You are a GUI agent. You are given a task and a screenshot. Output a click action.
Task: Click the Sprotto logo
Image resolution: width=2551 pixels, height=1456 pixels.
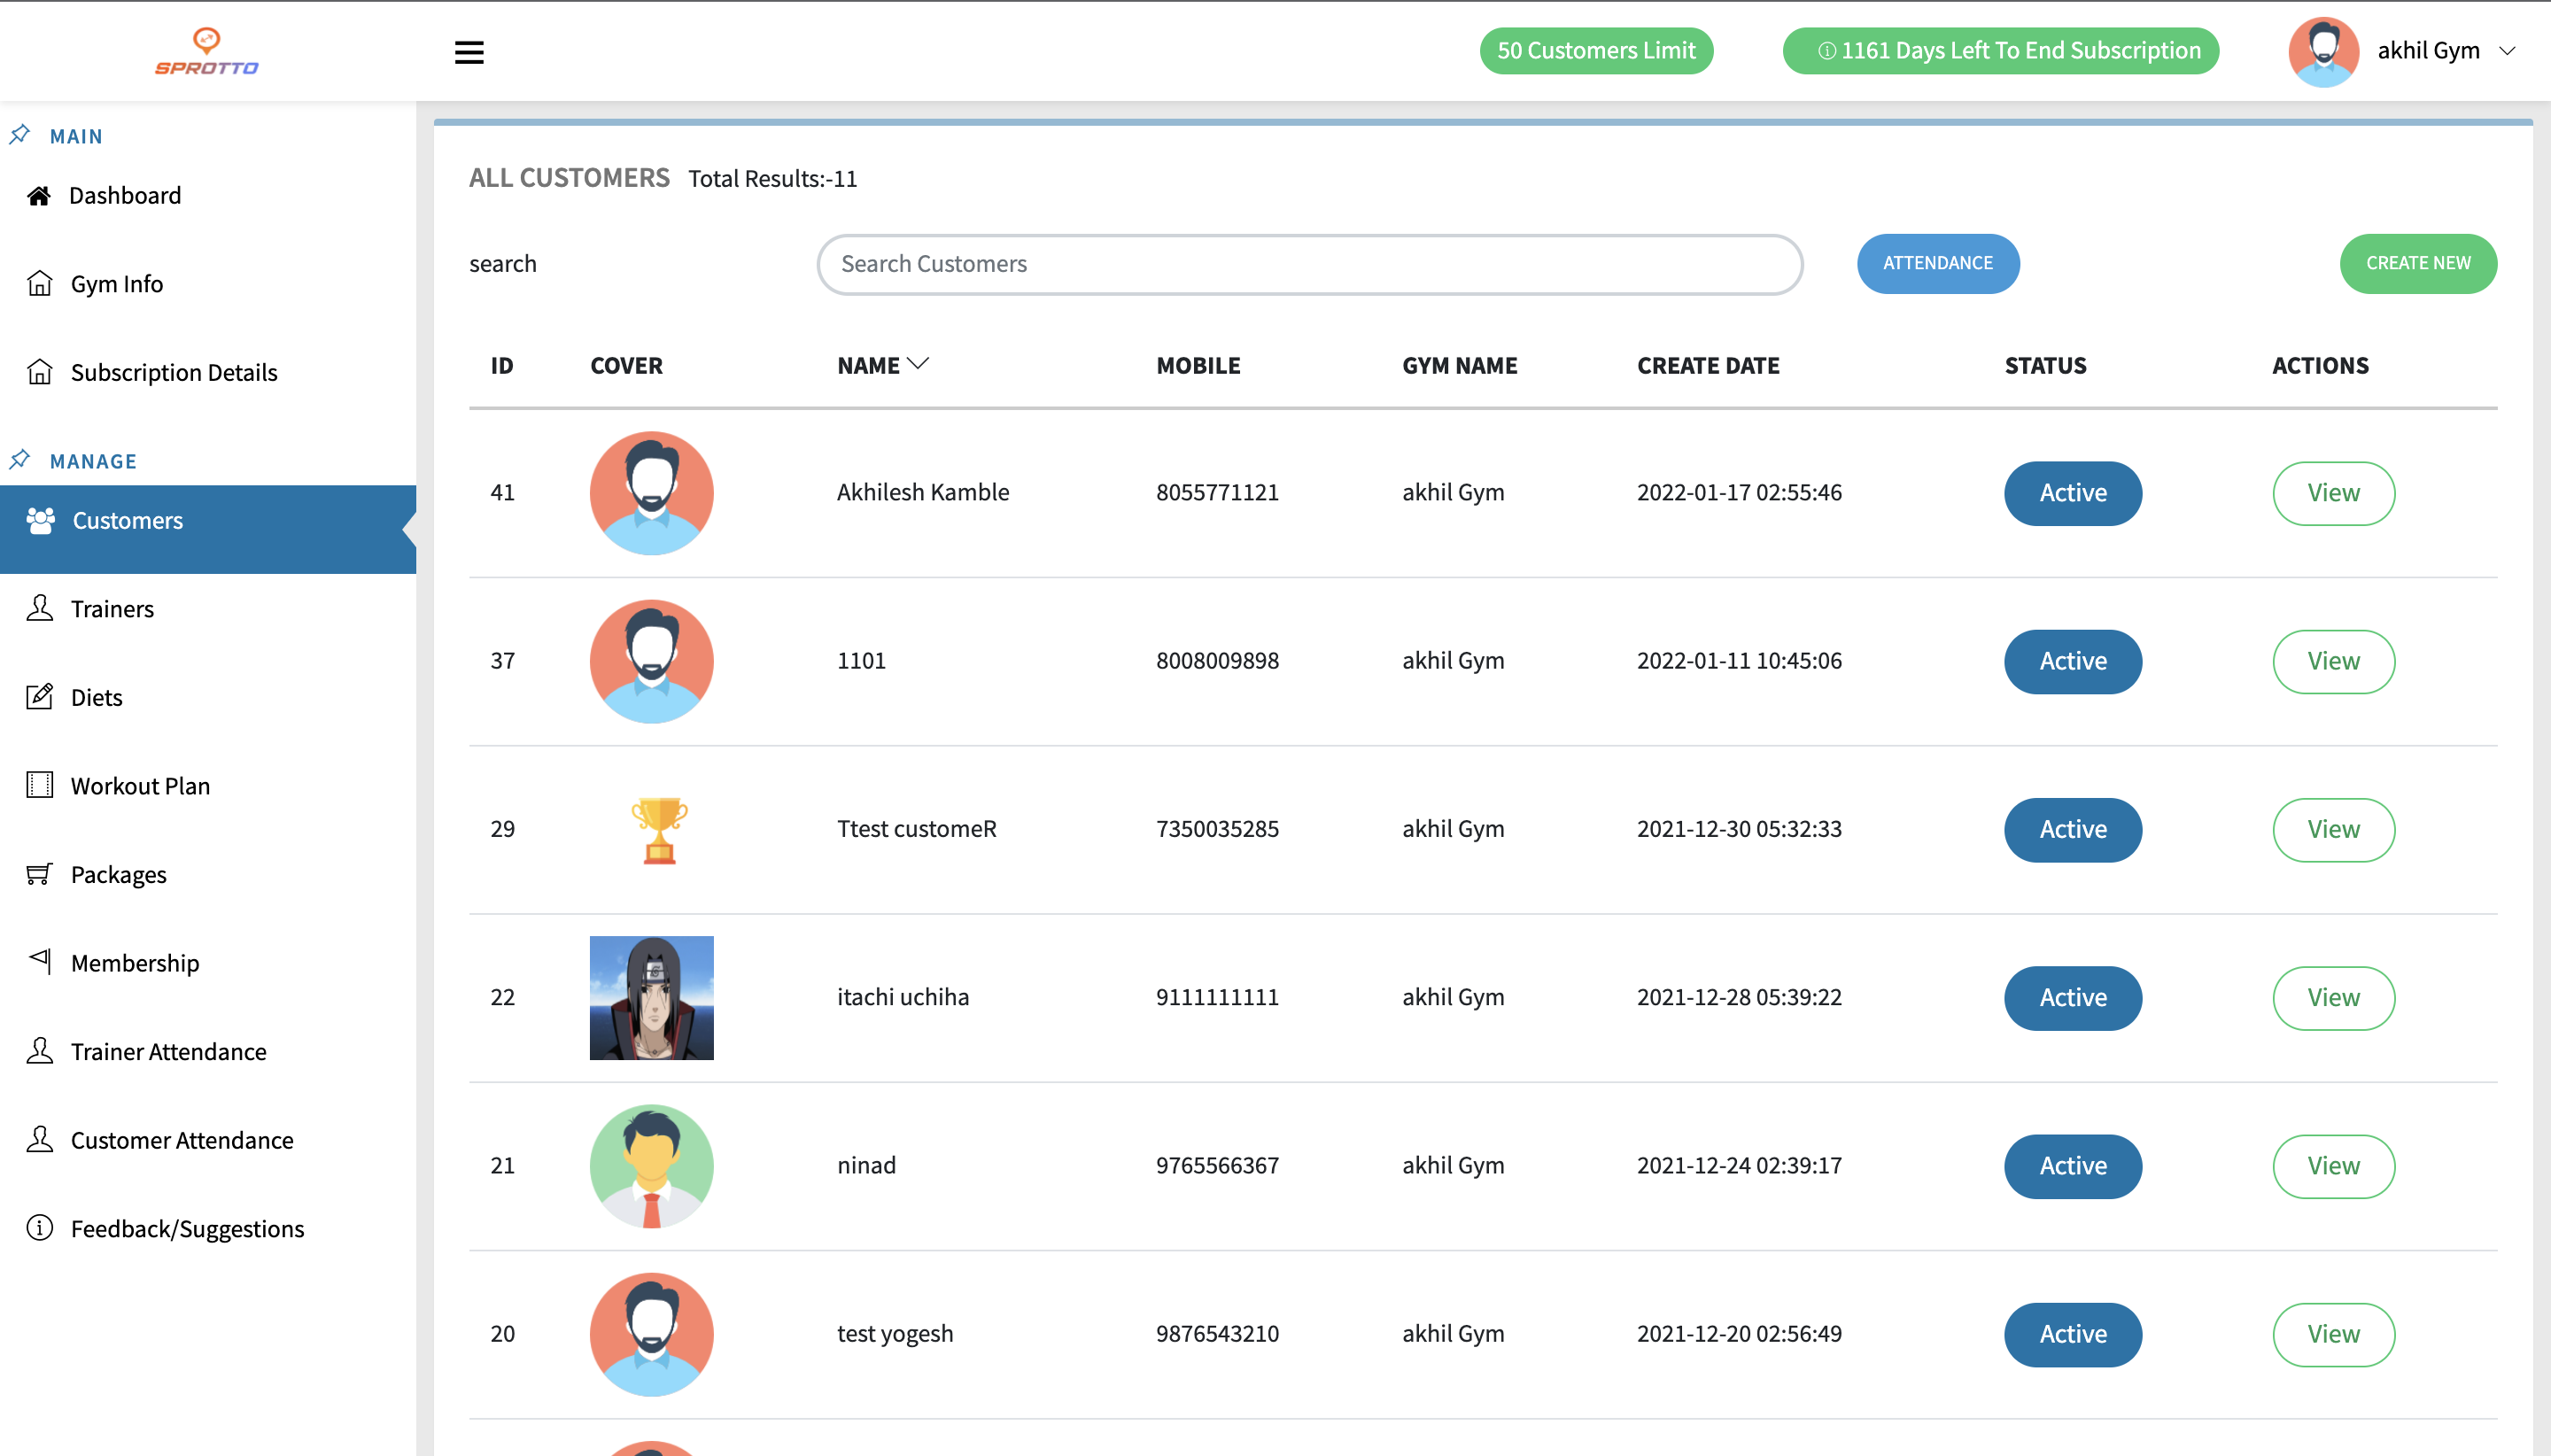coord(206,51)
